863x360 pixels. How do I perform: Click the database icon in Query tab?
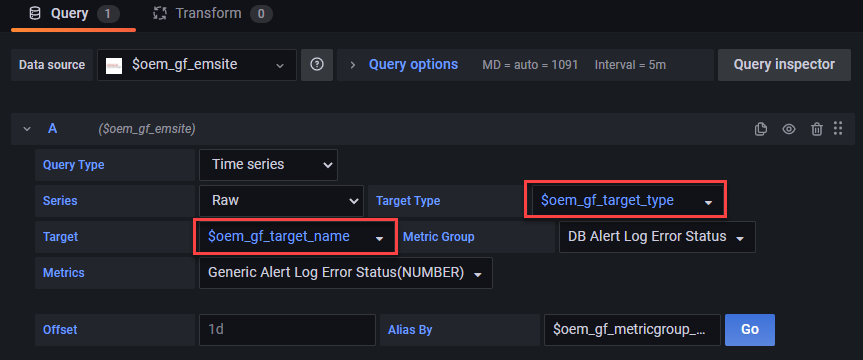pyautogui.click(x=35, y=14)
